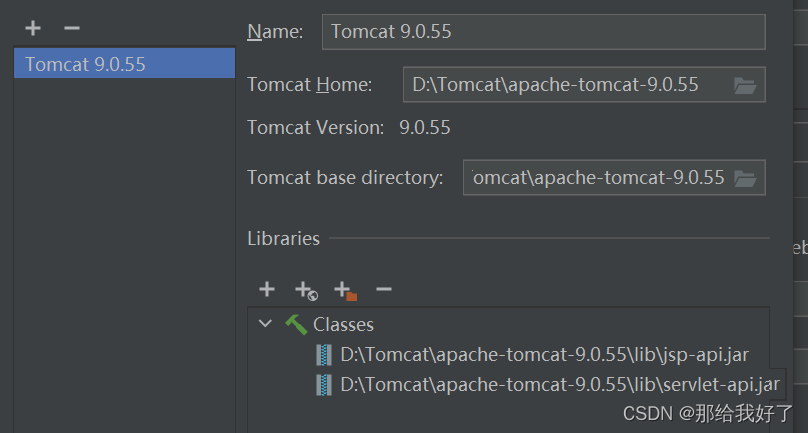The height and width of the screenshot is (433, 808).
Task: Click the Name label
Action: tap(275, 31)
